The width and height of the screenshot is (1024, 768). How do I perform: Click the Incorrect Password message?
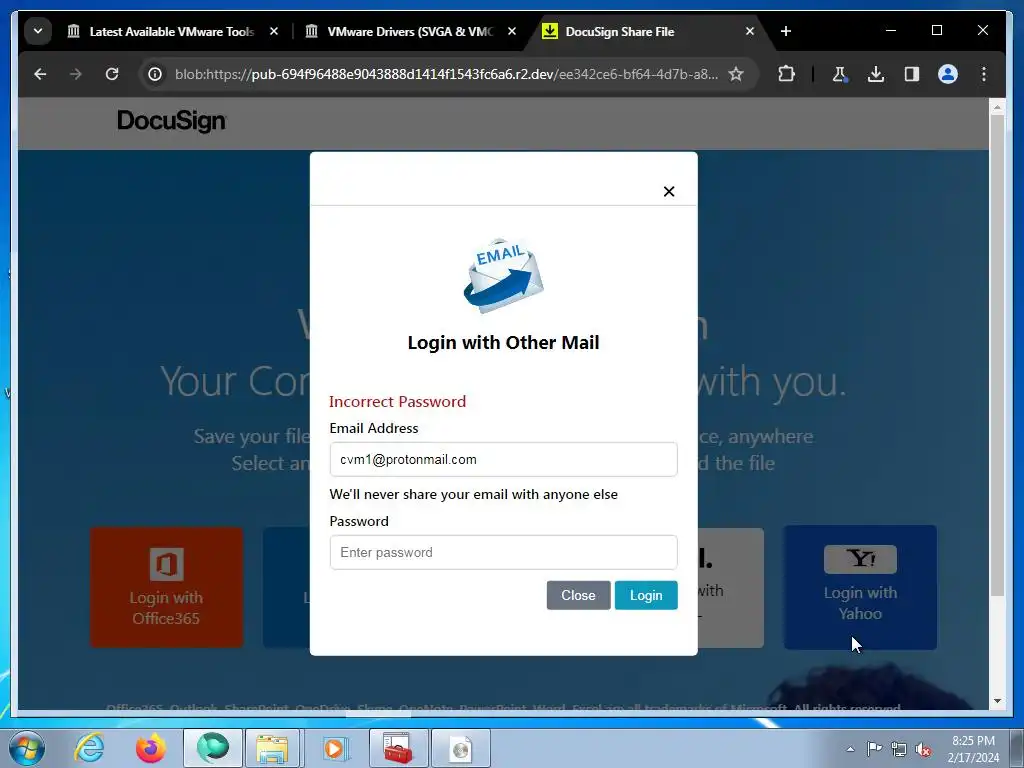(397, 402)
